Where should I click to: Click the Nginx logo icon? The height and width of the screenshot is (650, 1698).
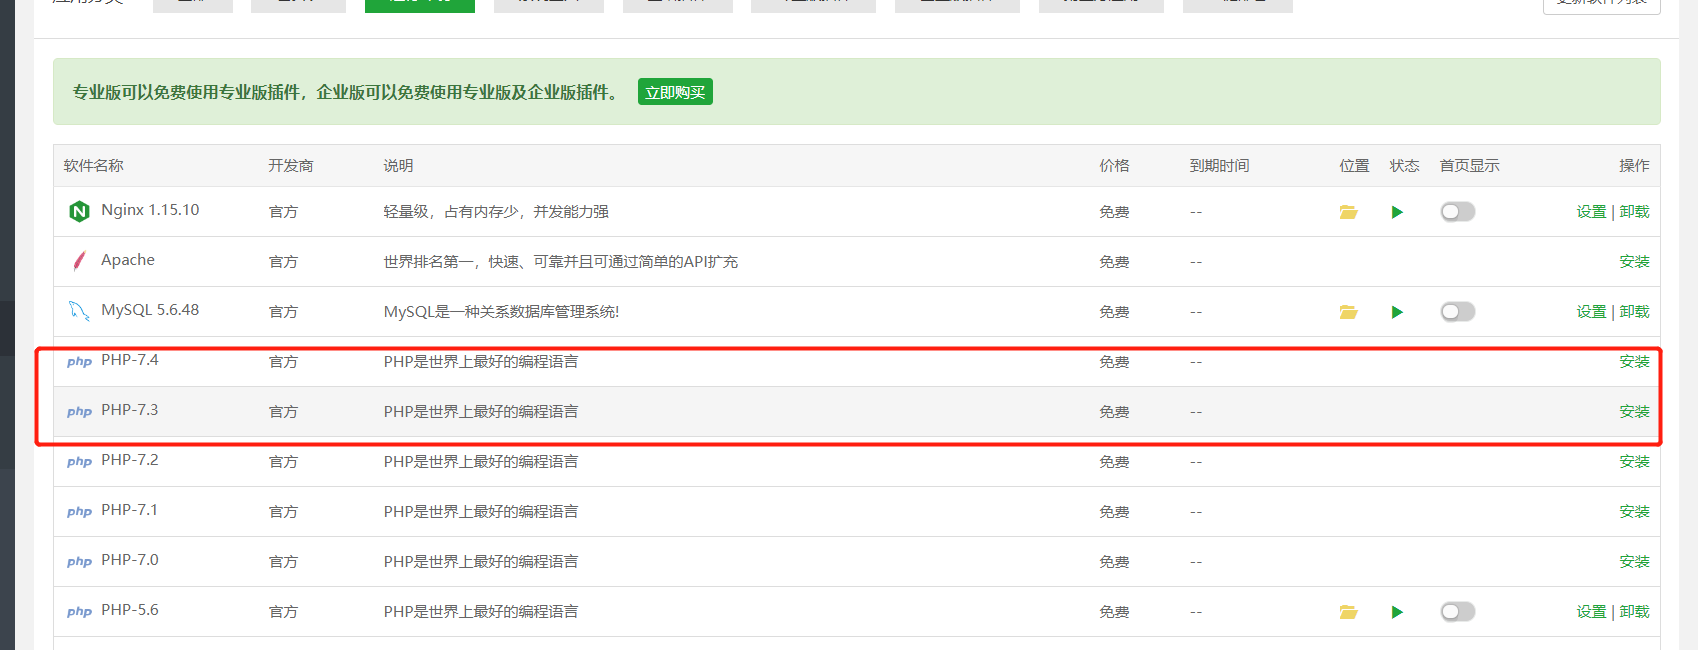click(79, 211)
